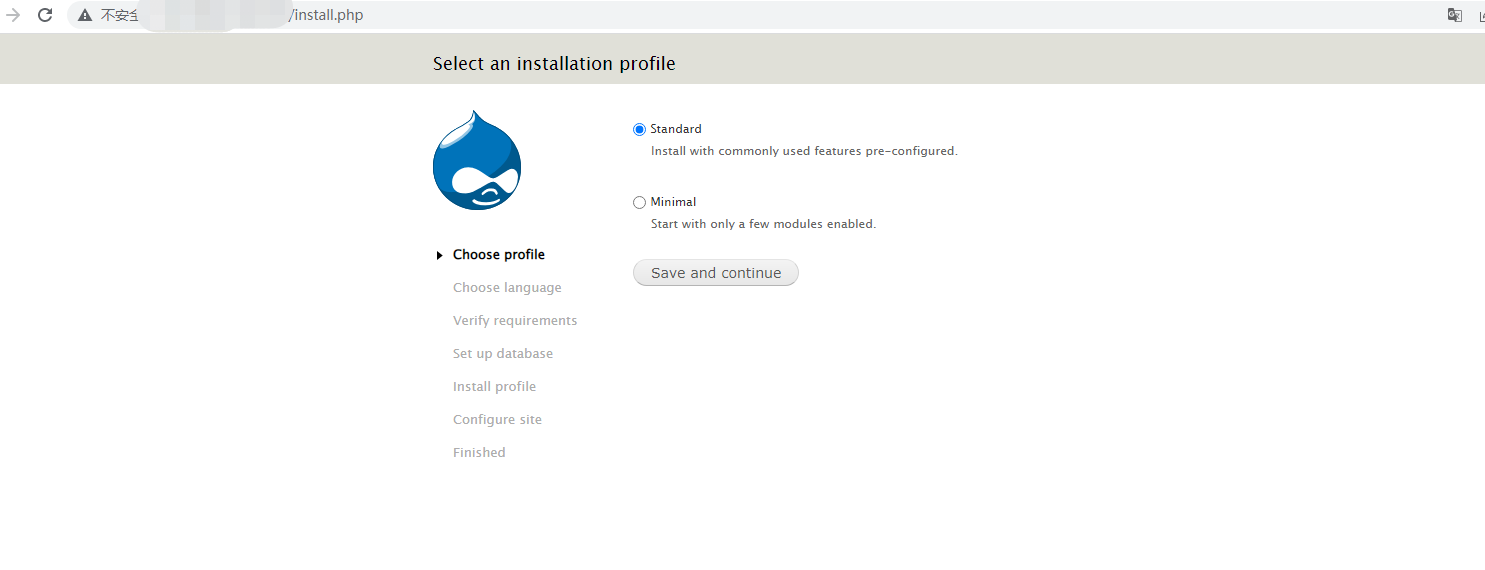Click the Configure site step
The height and width of the screenshot is (570, 1485).
coord(497,420)
